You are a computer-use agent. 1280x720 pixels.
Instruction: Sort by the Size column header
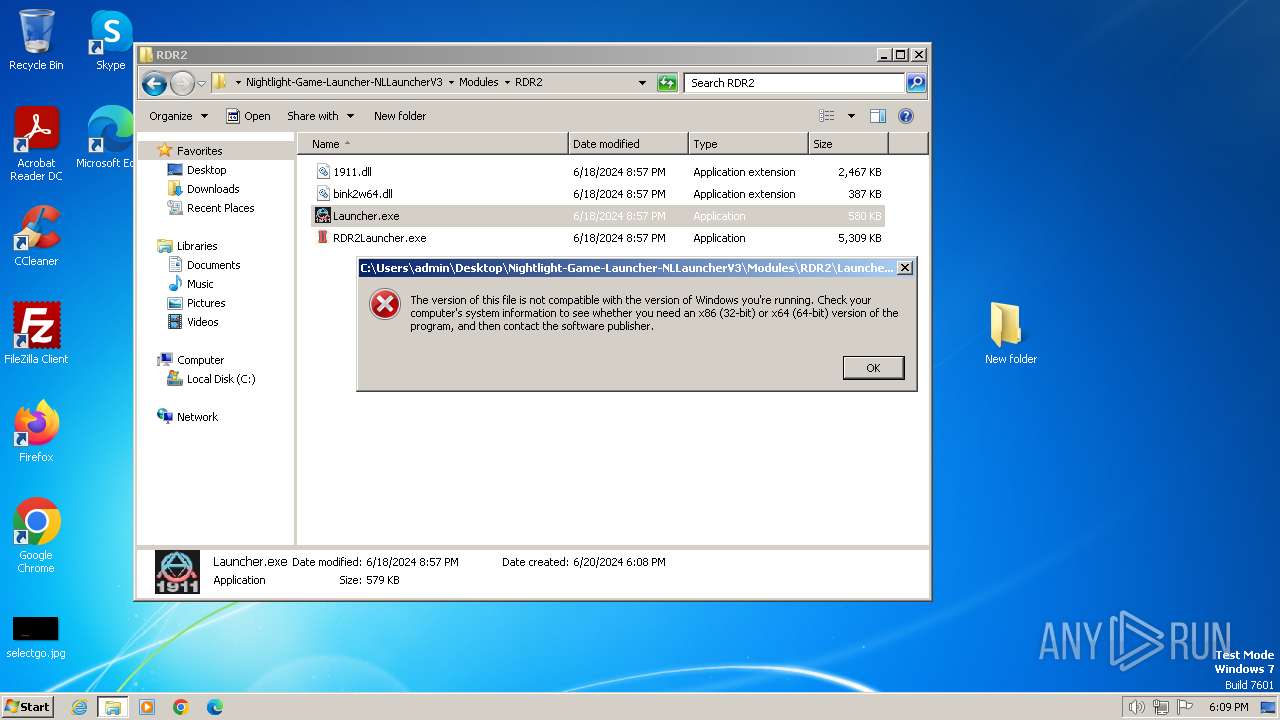(848, 144)
